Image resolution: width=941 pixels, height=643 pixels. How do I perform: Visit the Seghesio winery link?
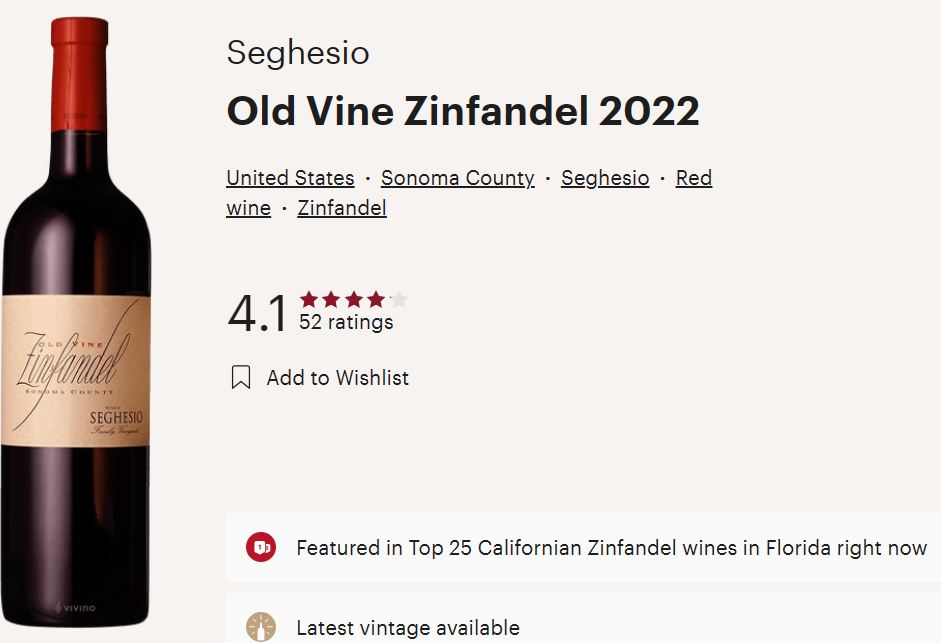(605, 178)
